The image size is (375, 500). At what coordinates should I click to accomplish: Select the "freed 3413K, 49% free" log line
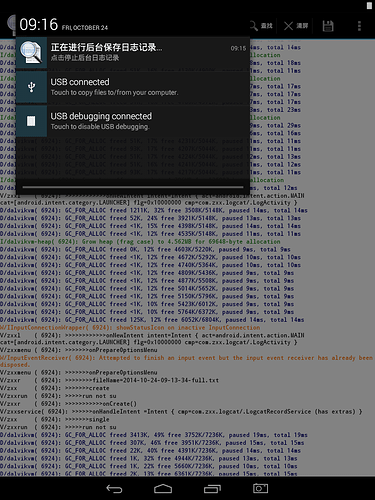point(154,435)
